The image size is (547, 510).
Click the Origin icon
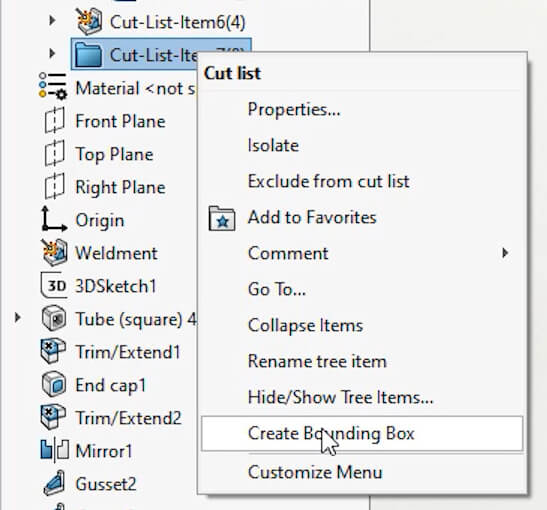[x=54, y=219]
